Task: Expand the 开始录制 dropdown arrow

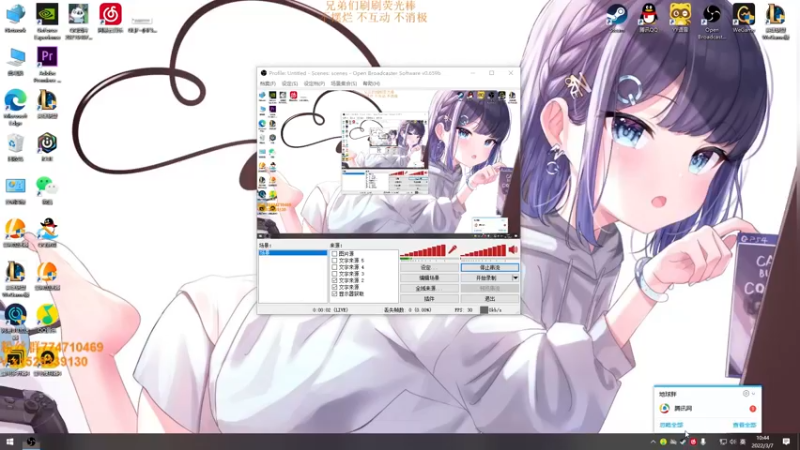Action: [x=515, y=278]
